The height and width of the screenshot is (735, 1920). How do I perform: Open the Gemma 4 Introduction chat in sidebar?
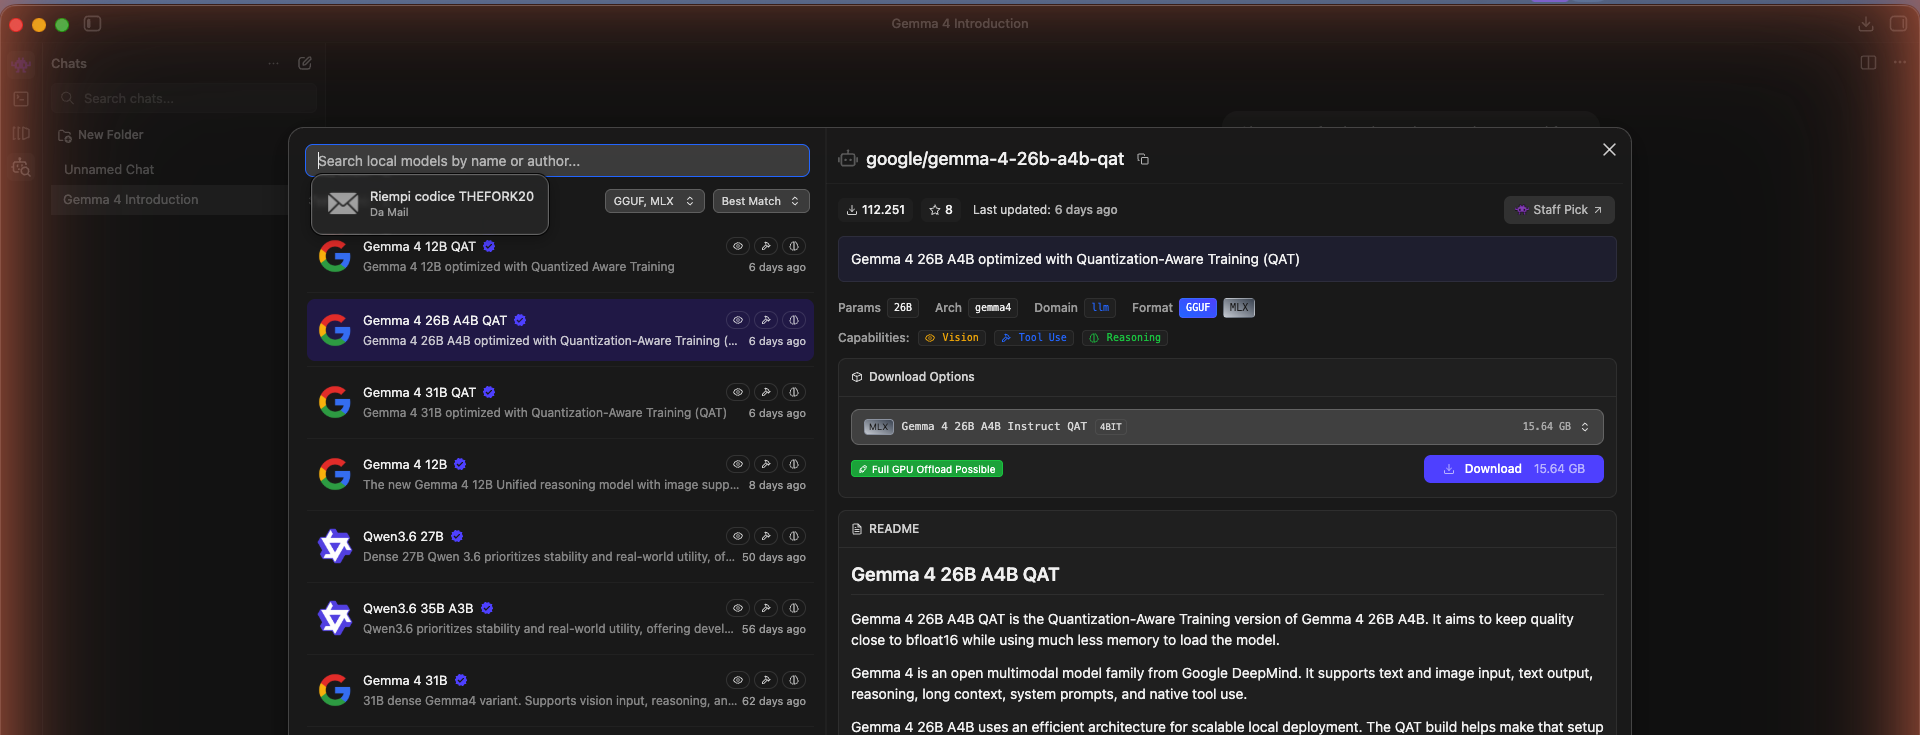coord(170,200)
